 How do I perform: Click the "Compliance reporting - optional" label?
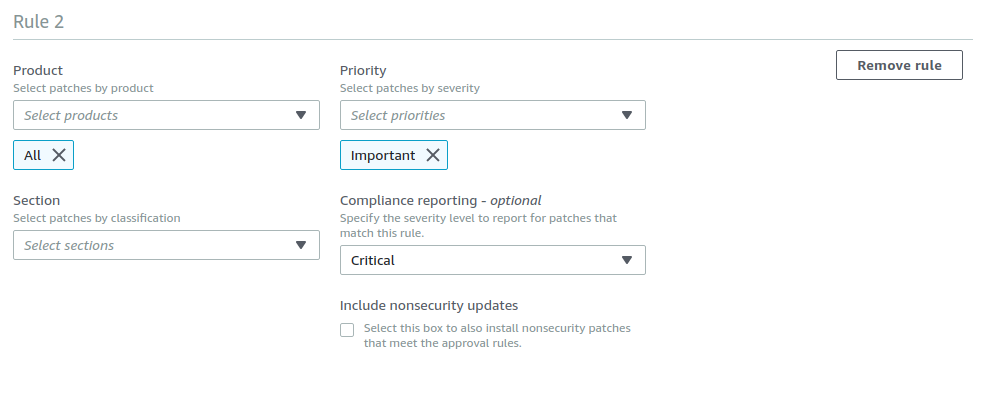tap(440, 200)
